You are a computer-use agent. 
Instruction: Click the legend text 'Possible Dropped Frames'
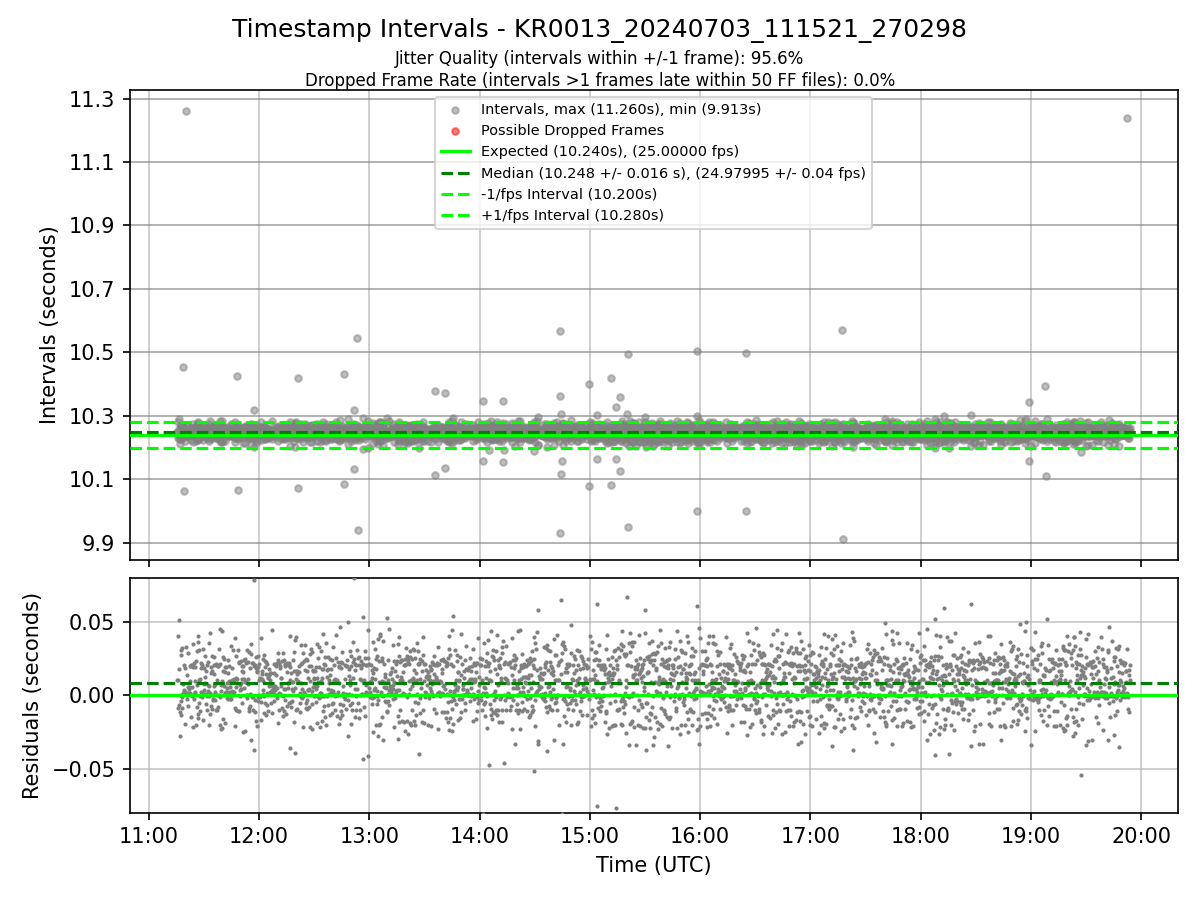click(x=572, y=130)
